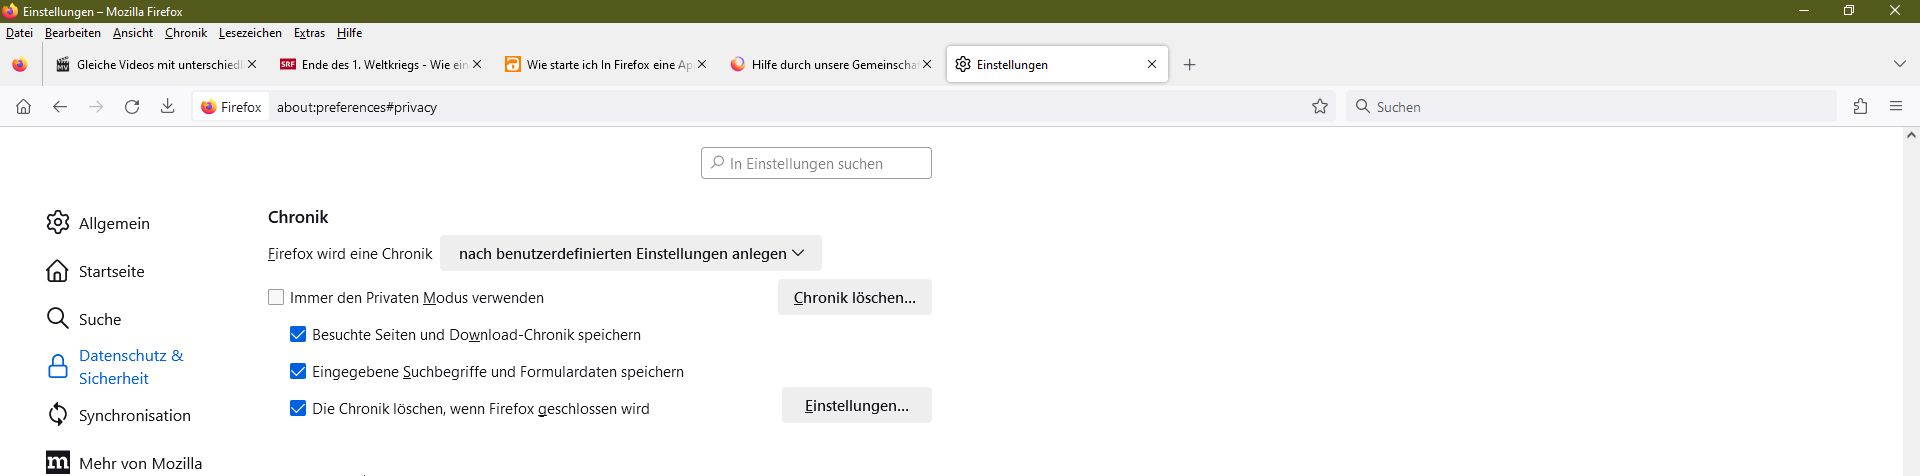The width and height of the screenshot is (1920, 476).
Task: Click the scrollbar up arrow
Action: (x=1911, y=135)
